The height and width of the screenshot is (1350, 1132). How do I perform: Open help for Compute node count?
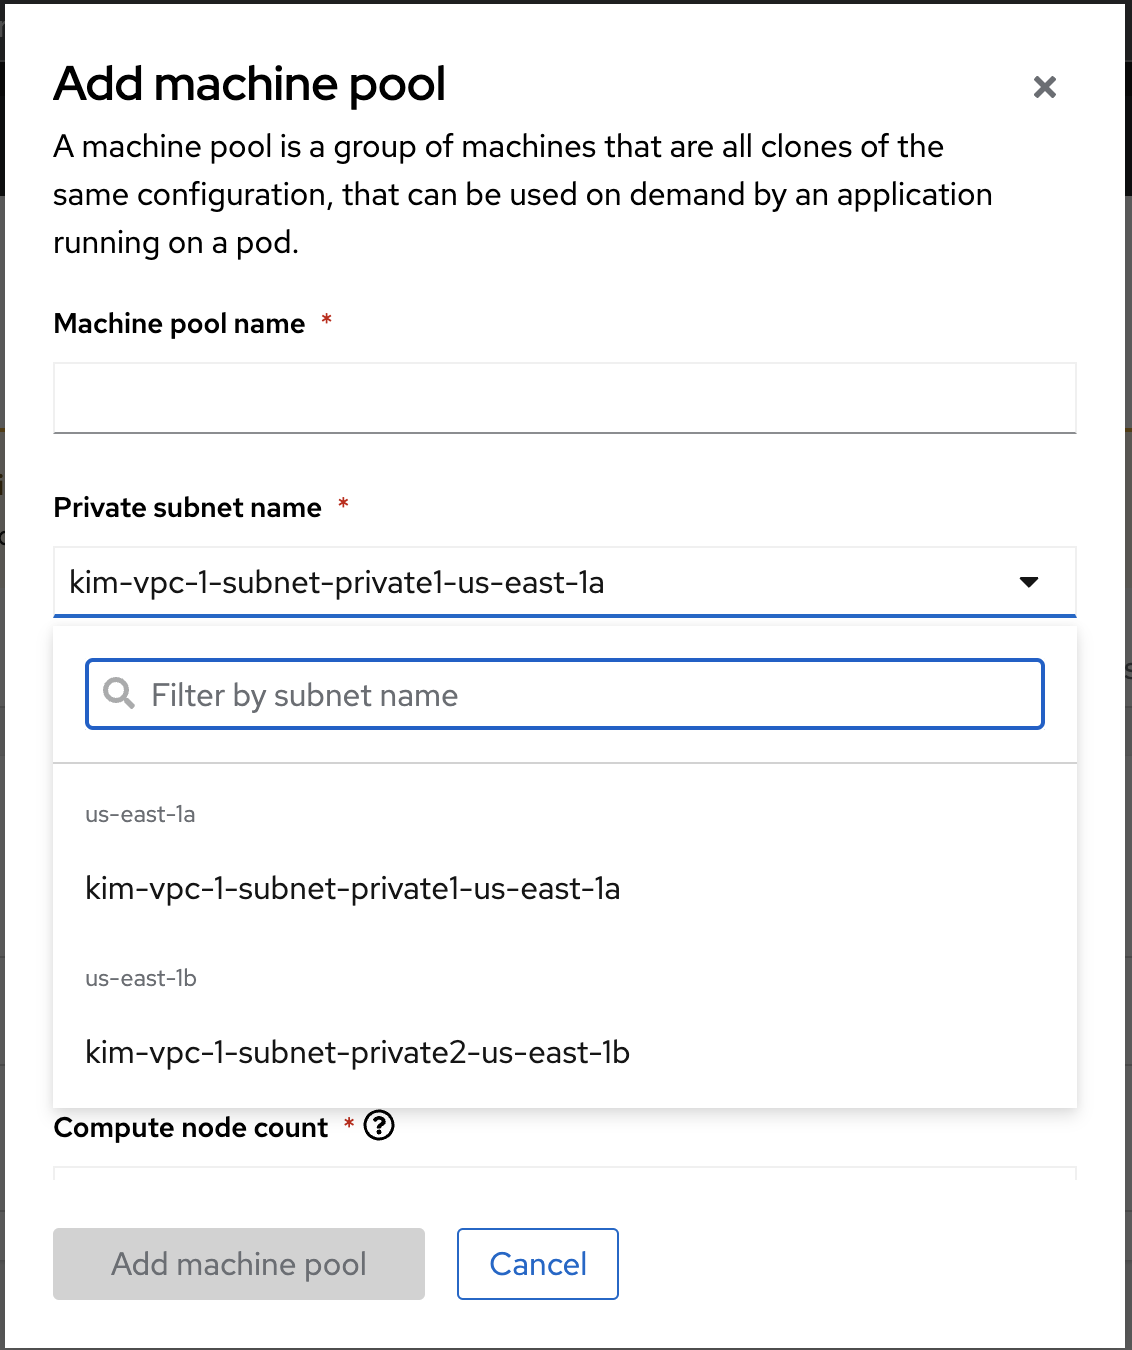(x=379, y=1126)
